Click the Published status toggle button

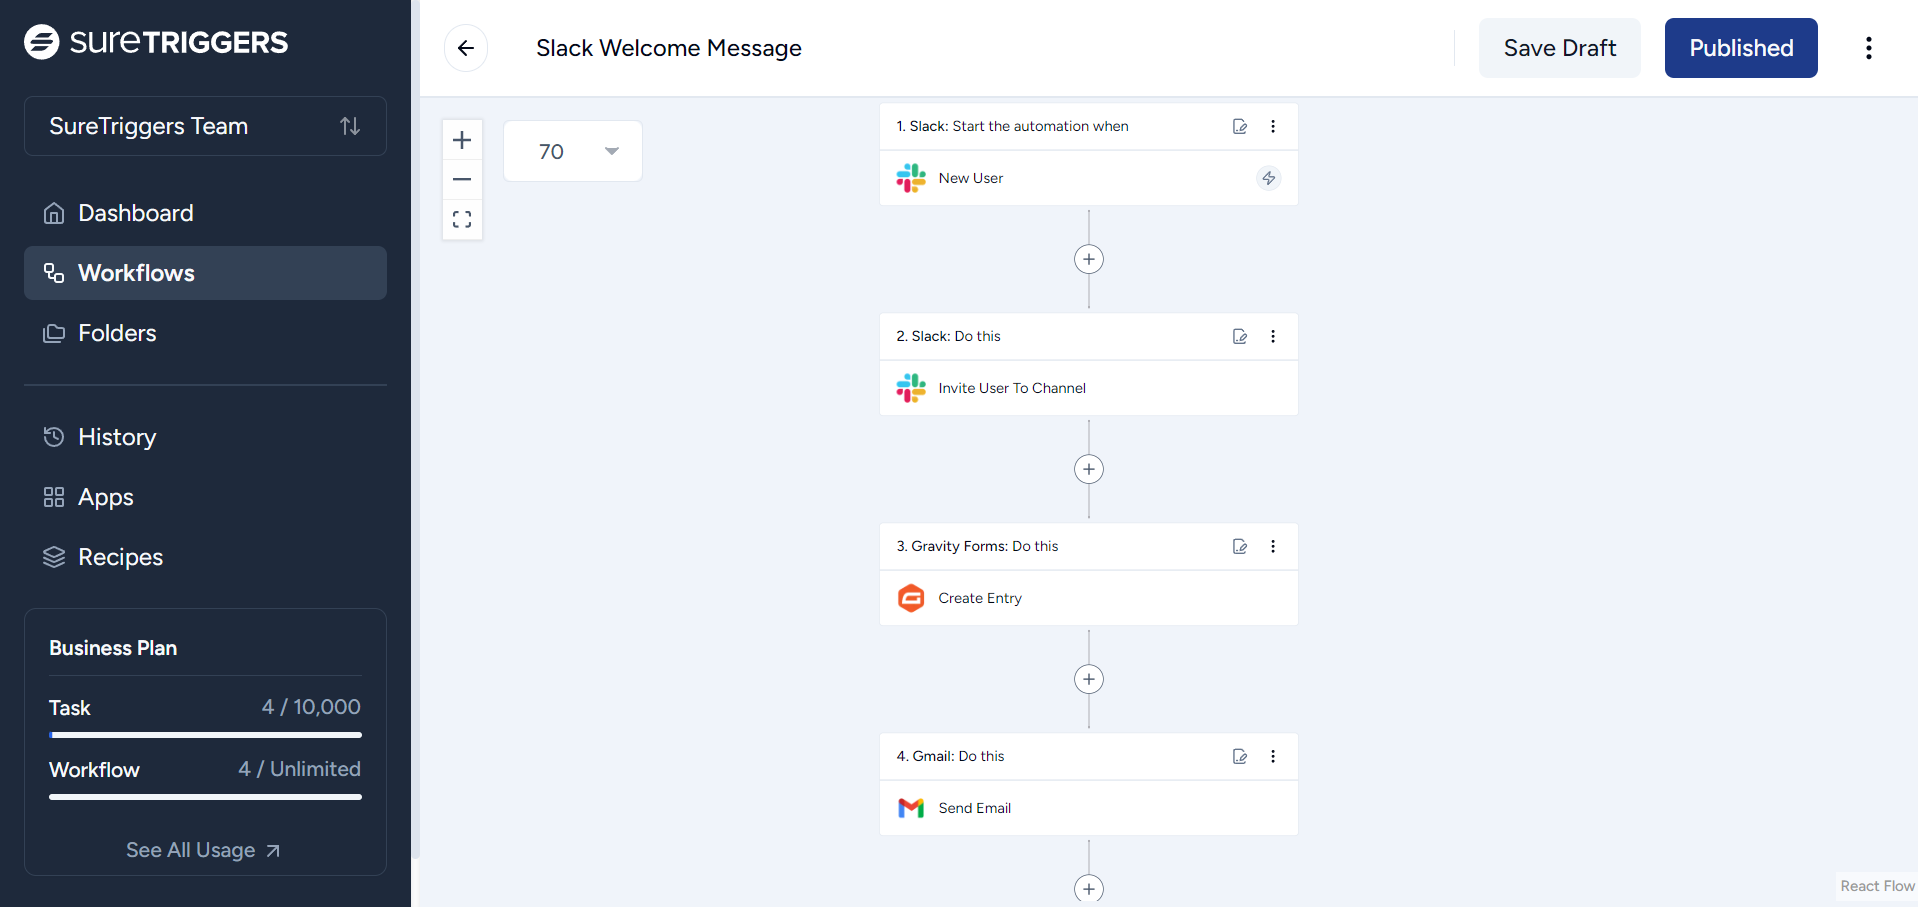pyautogui.click(x=1740, y=47)
